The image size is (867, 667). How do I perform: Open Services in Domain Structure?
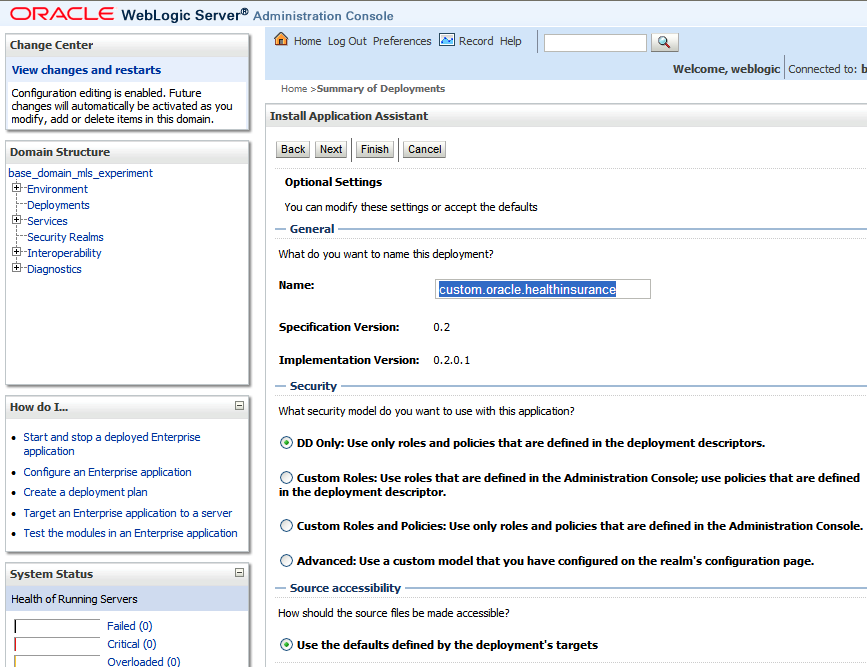point(48,221)
